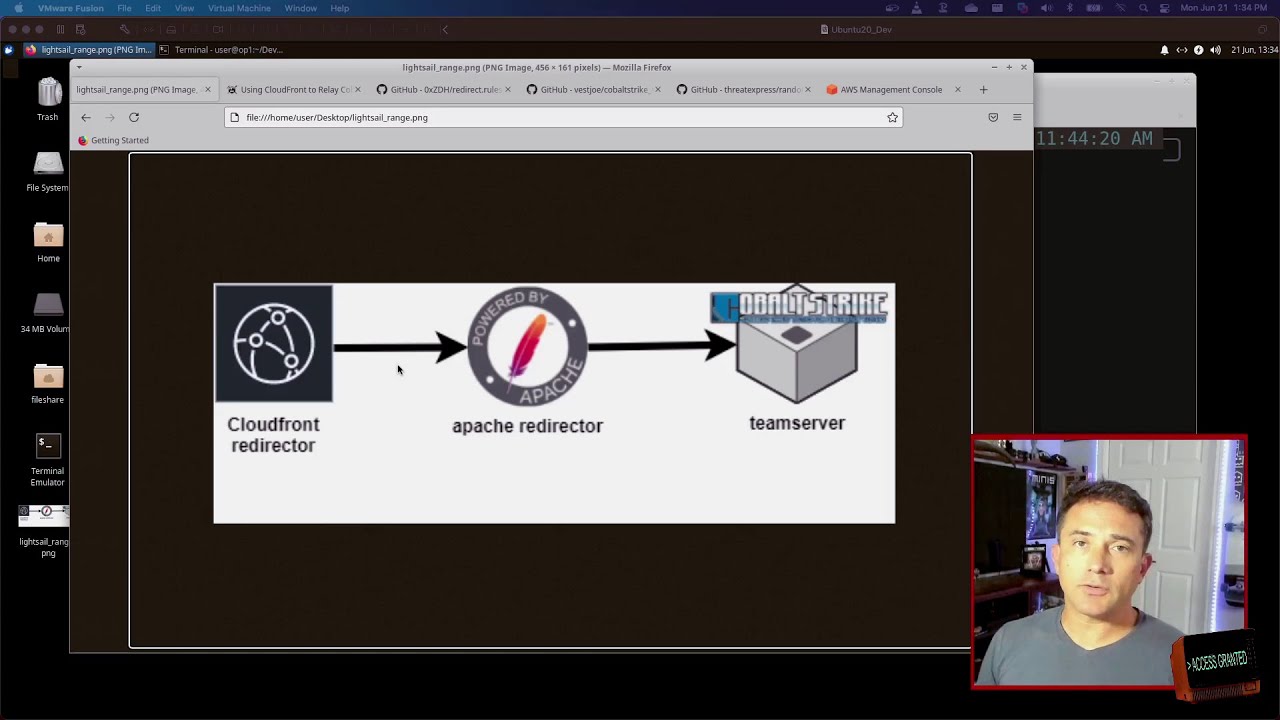Bookmark this page with star icon

pyautogui.click(x=892, y=117)
